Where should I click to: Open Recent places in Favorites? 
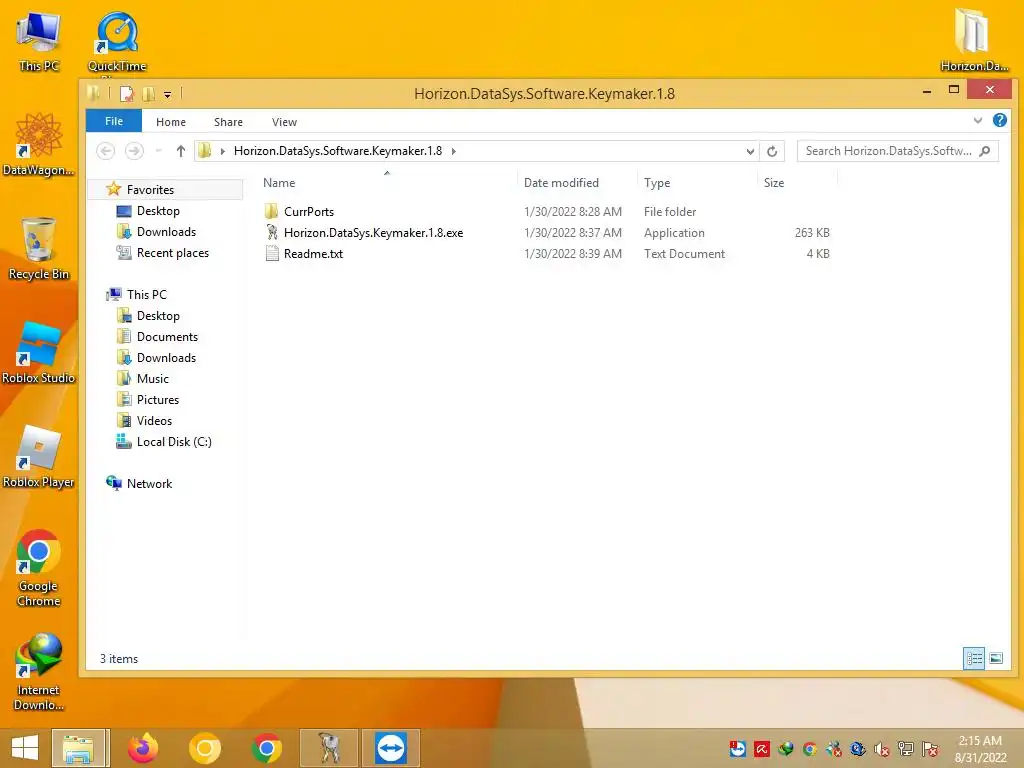tap(172, 253)
